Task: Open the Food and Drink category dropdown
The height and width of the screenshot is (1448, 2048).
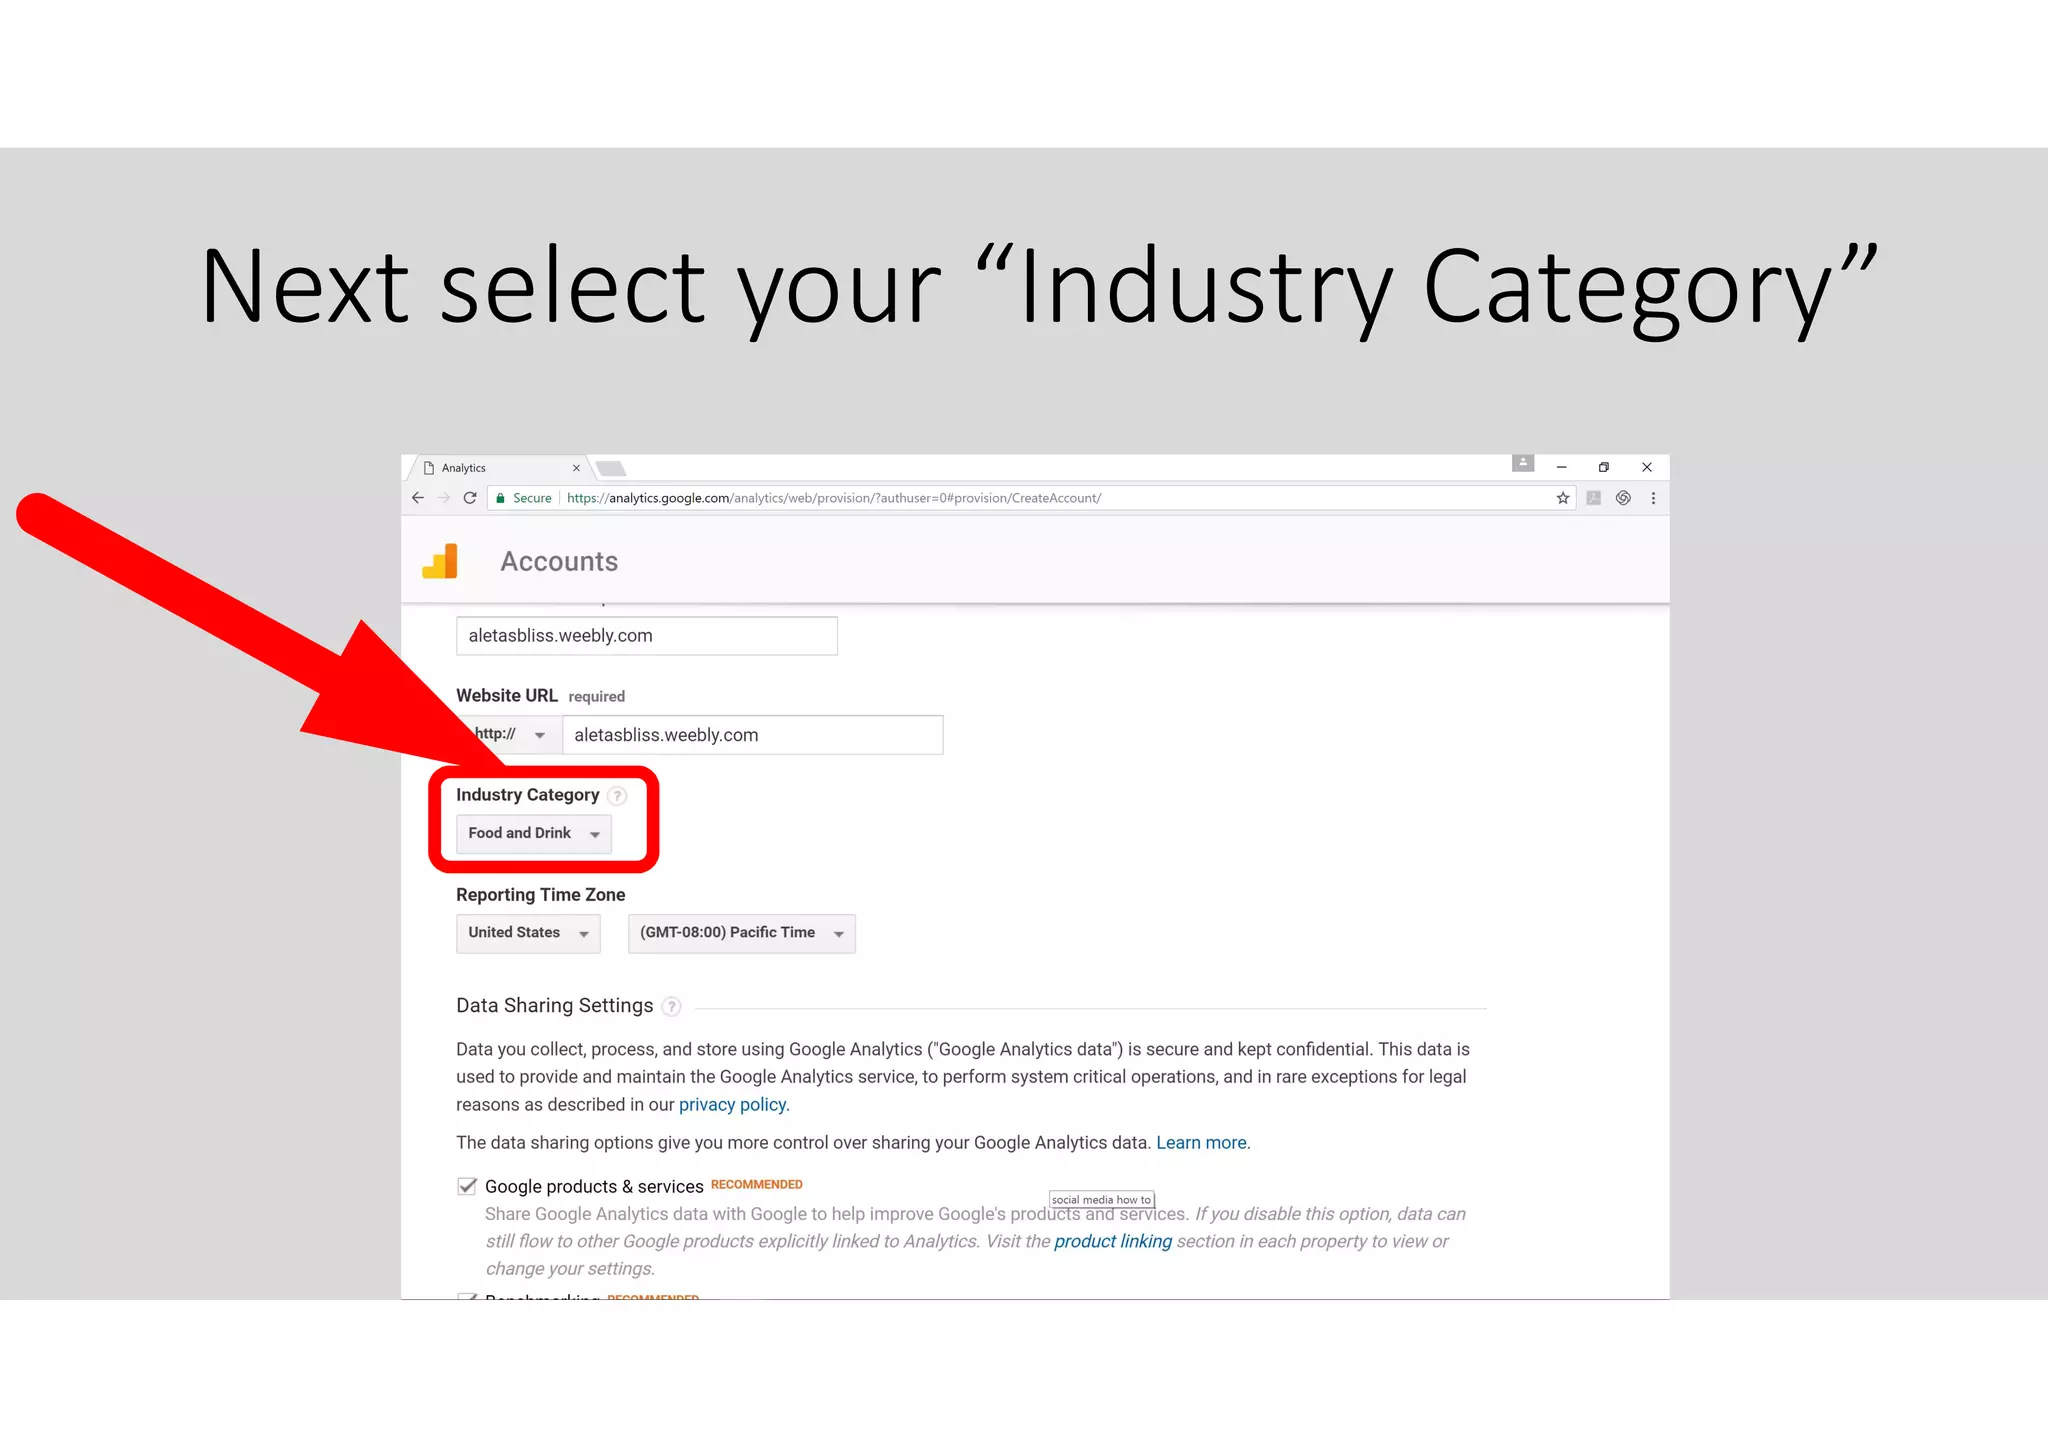Action: [x=534, y=834]
